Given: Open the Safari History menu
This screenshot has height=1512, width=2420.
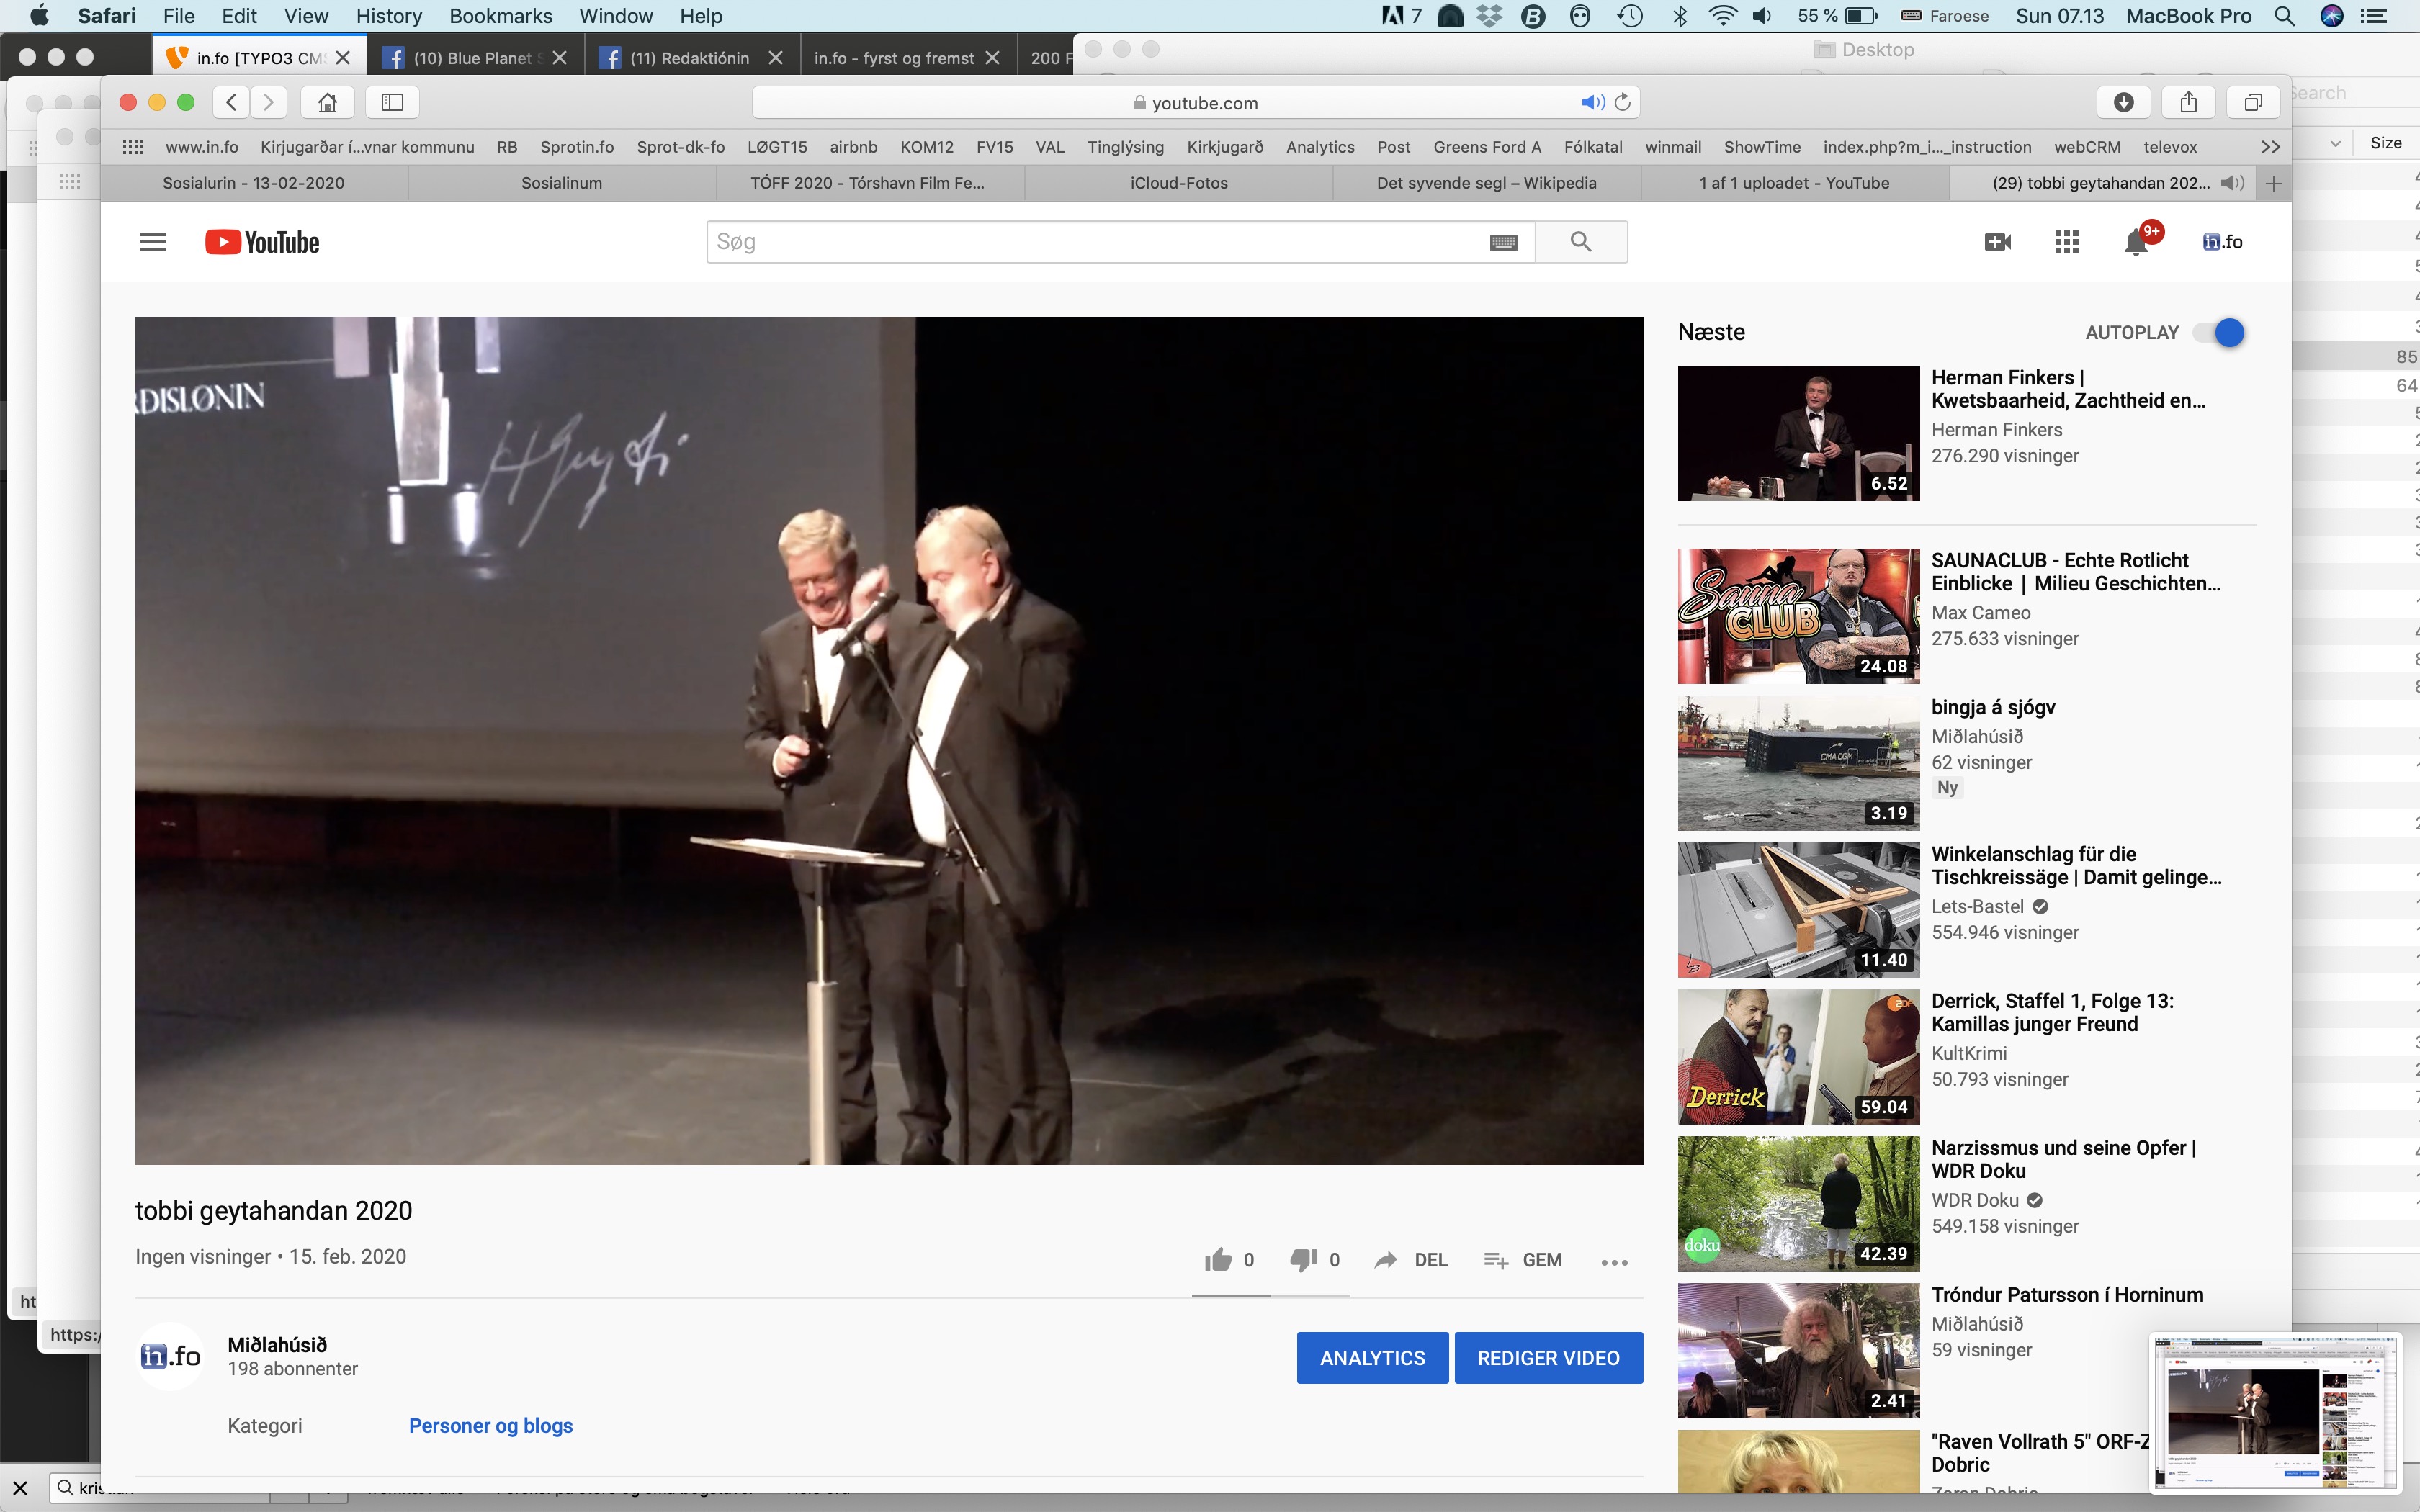Looking at the screenshot, I should (388, 16).
